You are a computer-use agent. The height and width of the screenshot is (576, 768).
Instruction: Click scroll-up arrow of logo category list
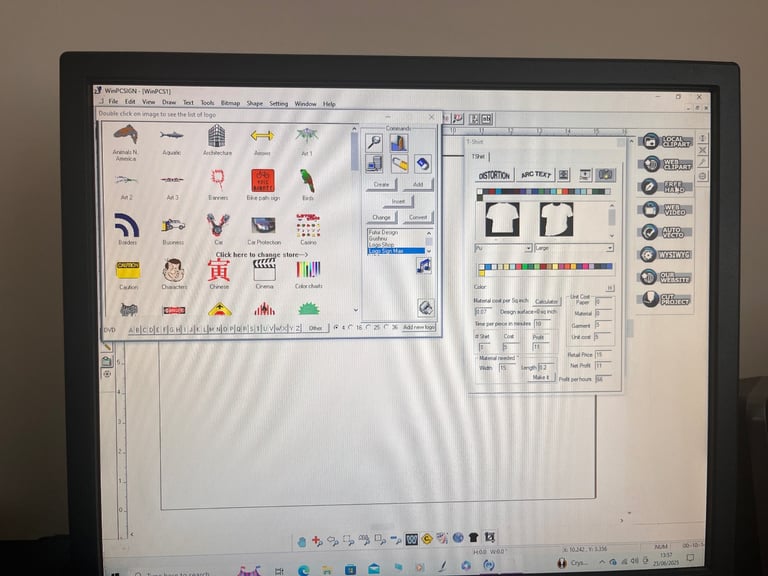355,129
